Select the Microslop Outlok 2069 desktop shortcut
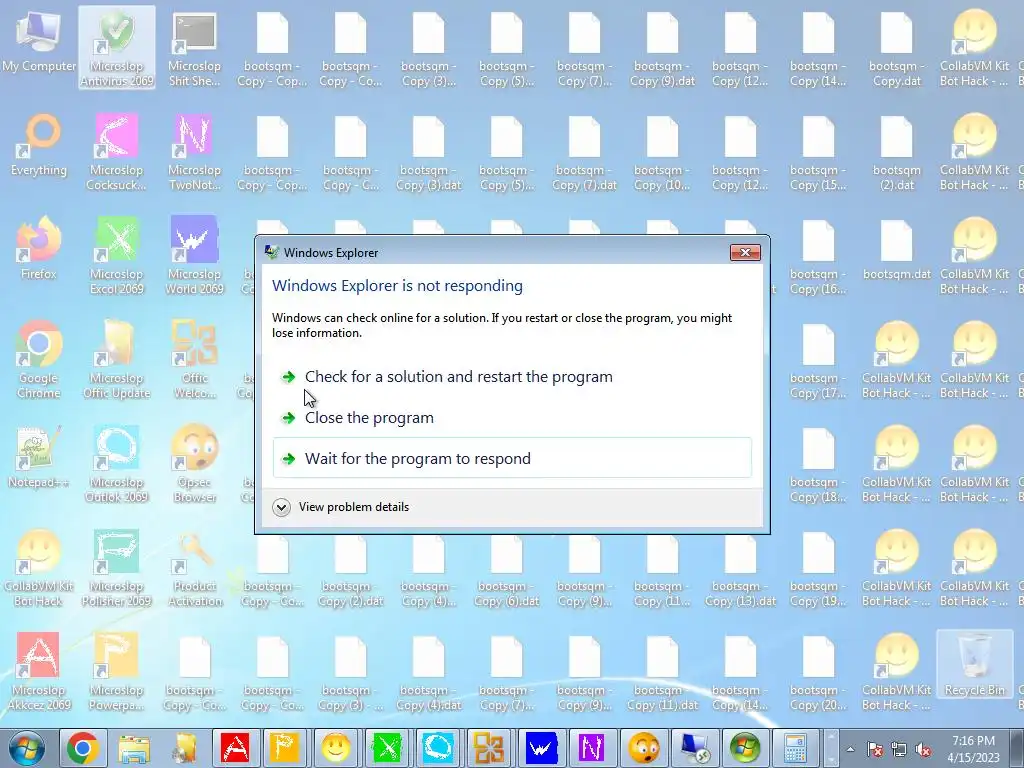The image size is (1024, 768). pos(117,464)
